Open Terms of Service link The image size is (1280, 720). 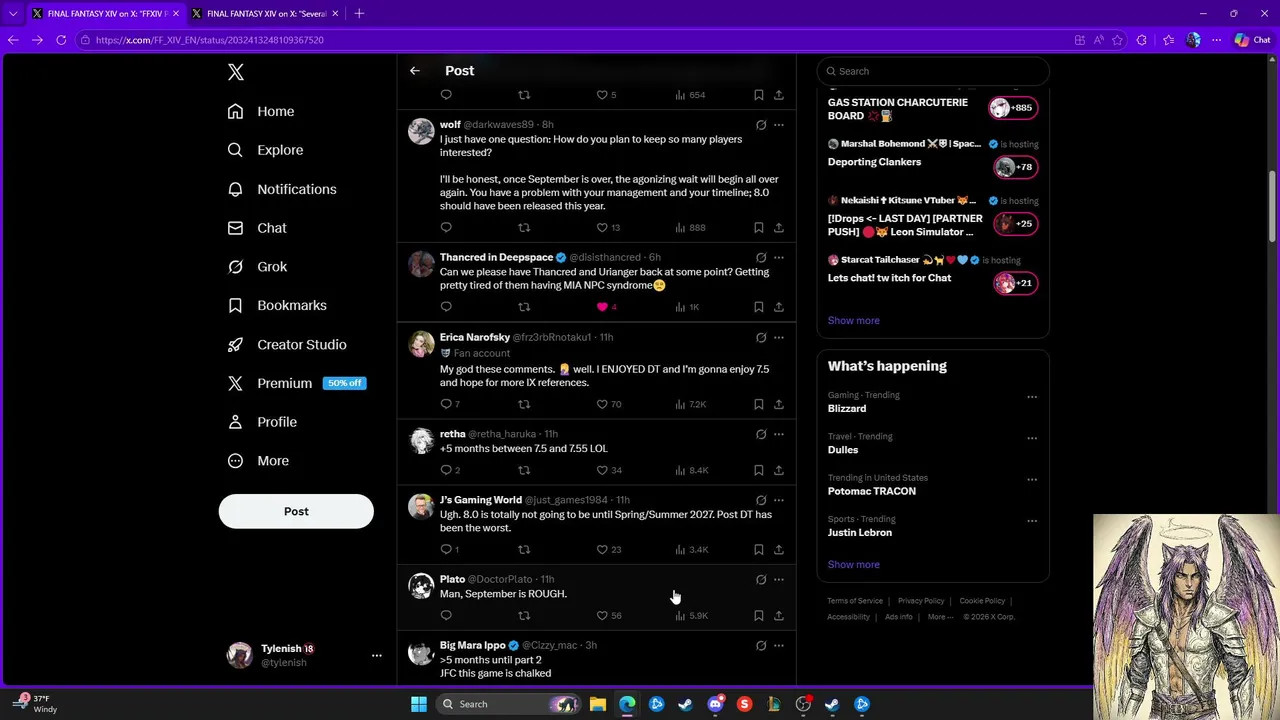click(x=855, y=601)
